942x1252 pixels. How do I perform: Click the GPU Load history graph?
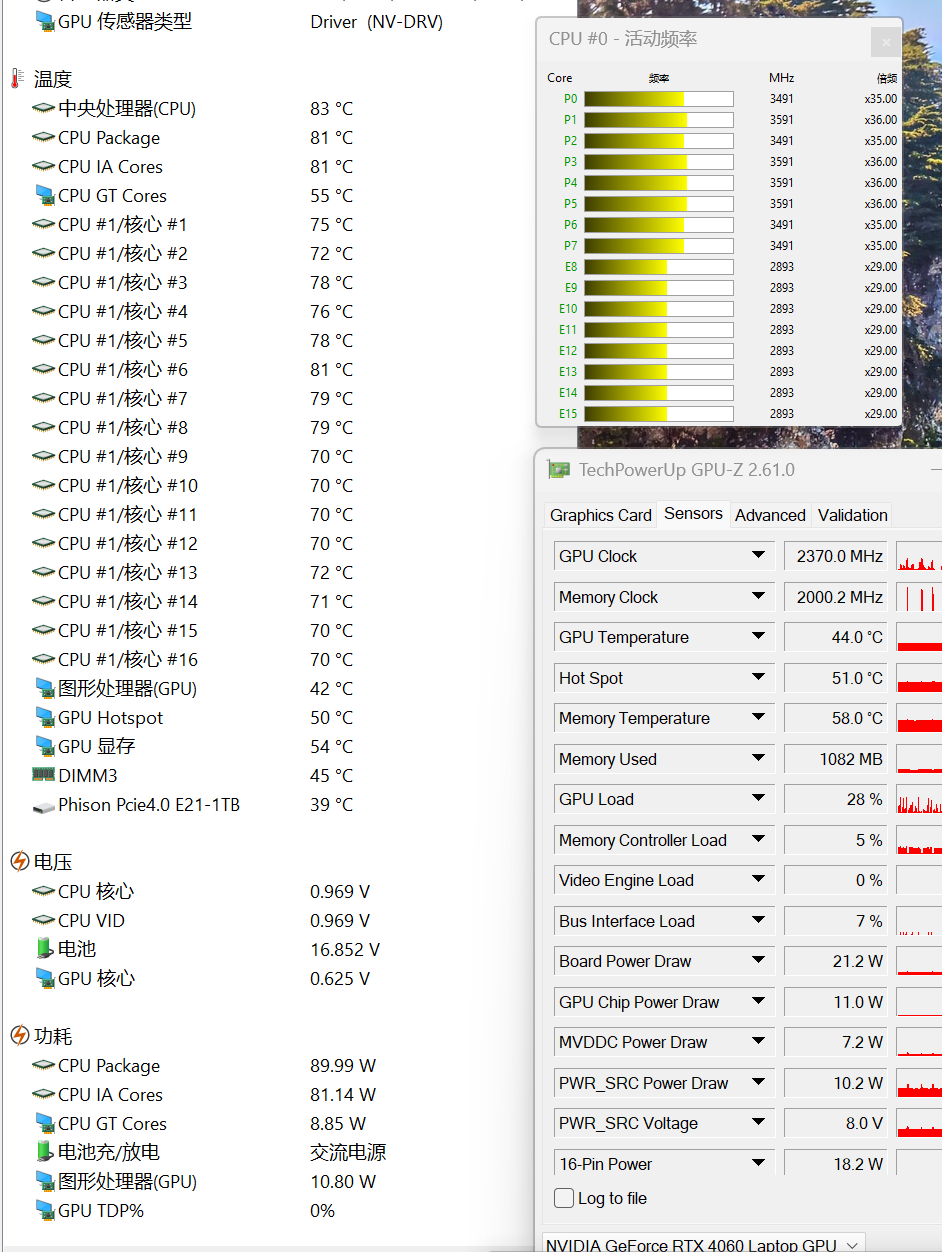(919, 800)
